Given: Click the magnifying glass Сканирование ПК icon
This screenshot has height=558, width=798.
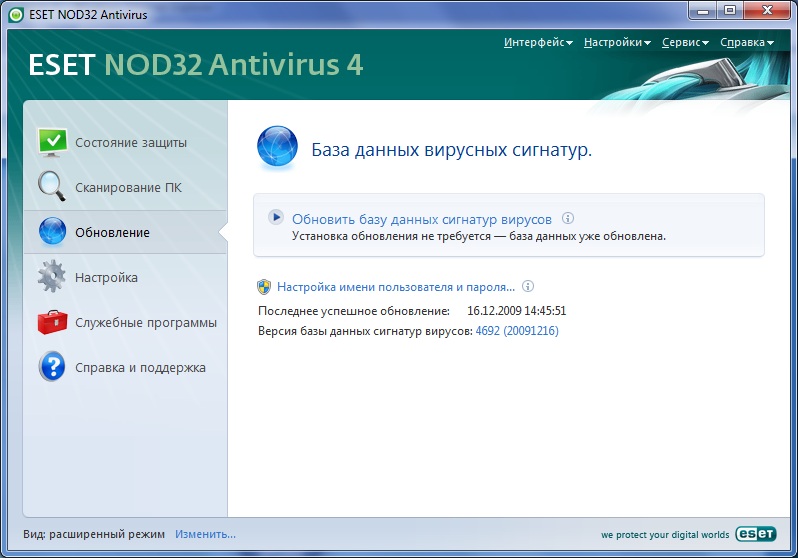Looking at the screenshot, I should [52, 187].
